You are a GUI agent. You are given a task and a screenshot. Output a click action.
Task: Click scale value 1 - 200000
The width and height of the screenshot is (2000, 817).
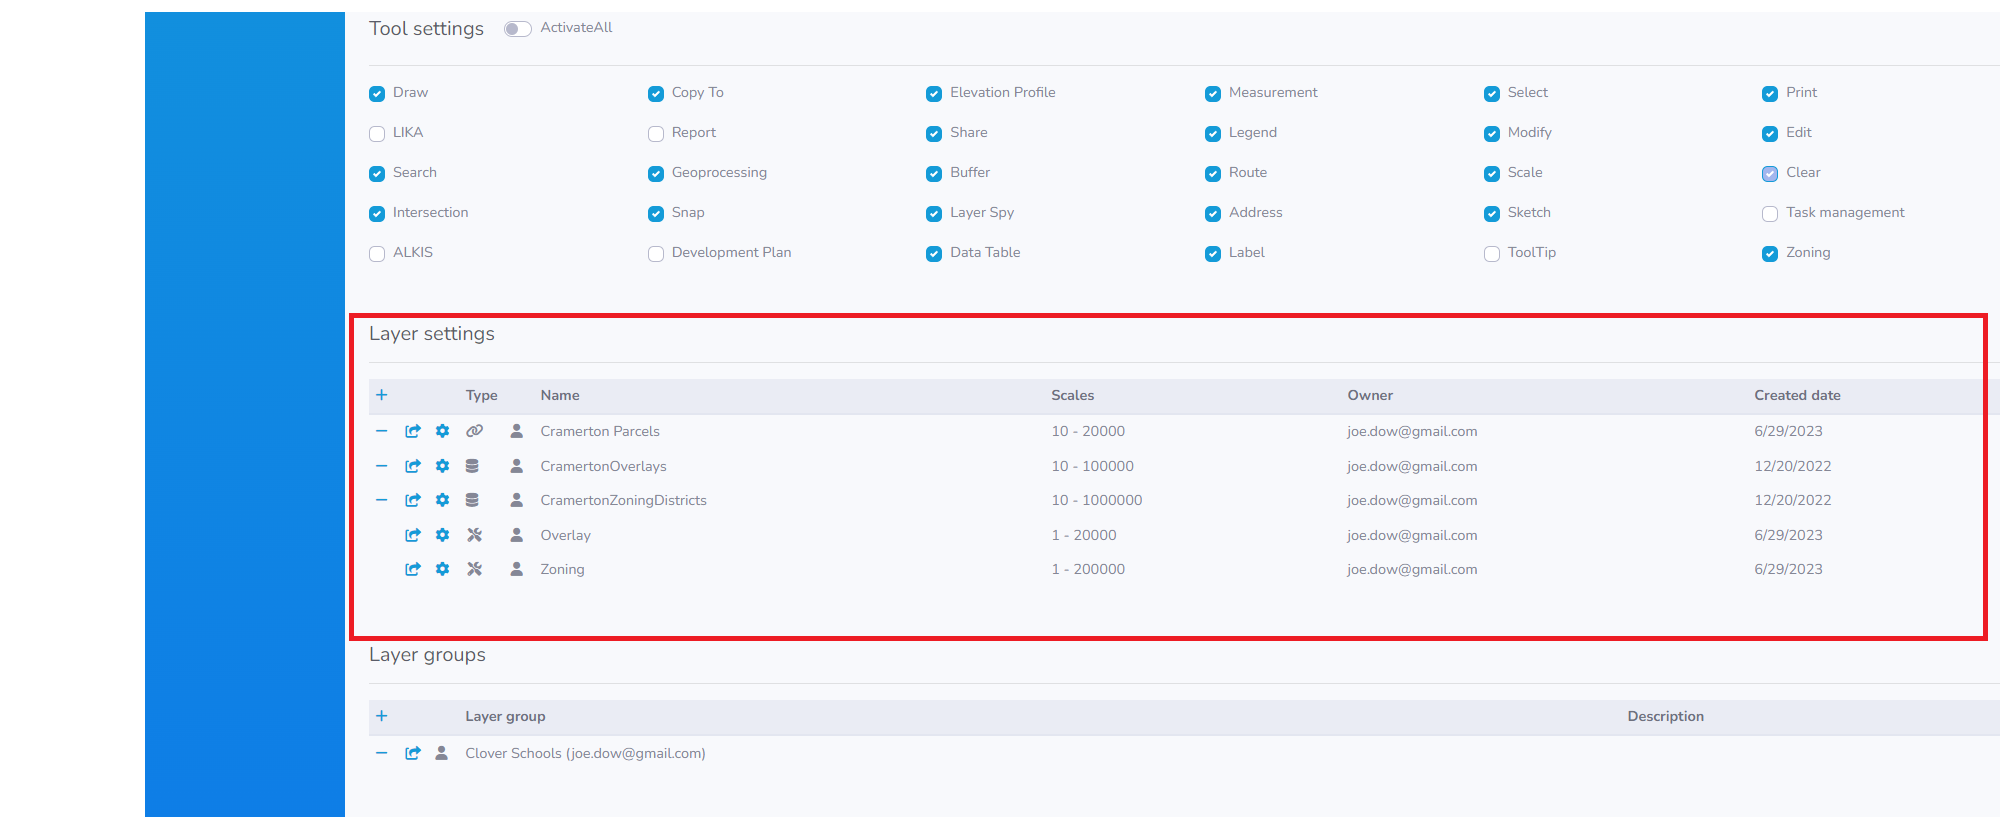[1088, 569]
